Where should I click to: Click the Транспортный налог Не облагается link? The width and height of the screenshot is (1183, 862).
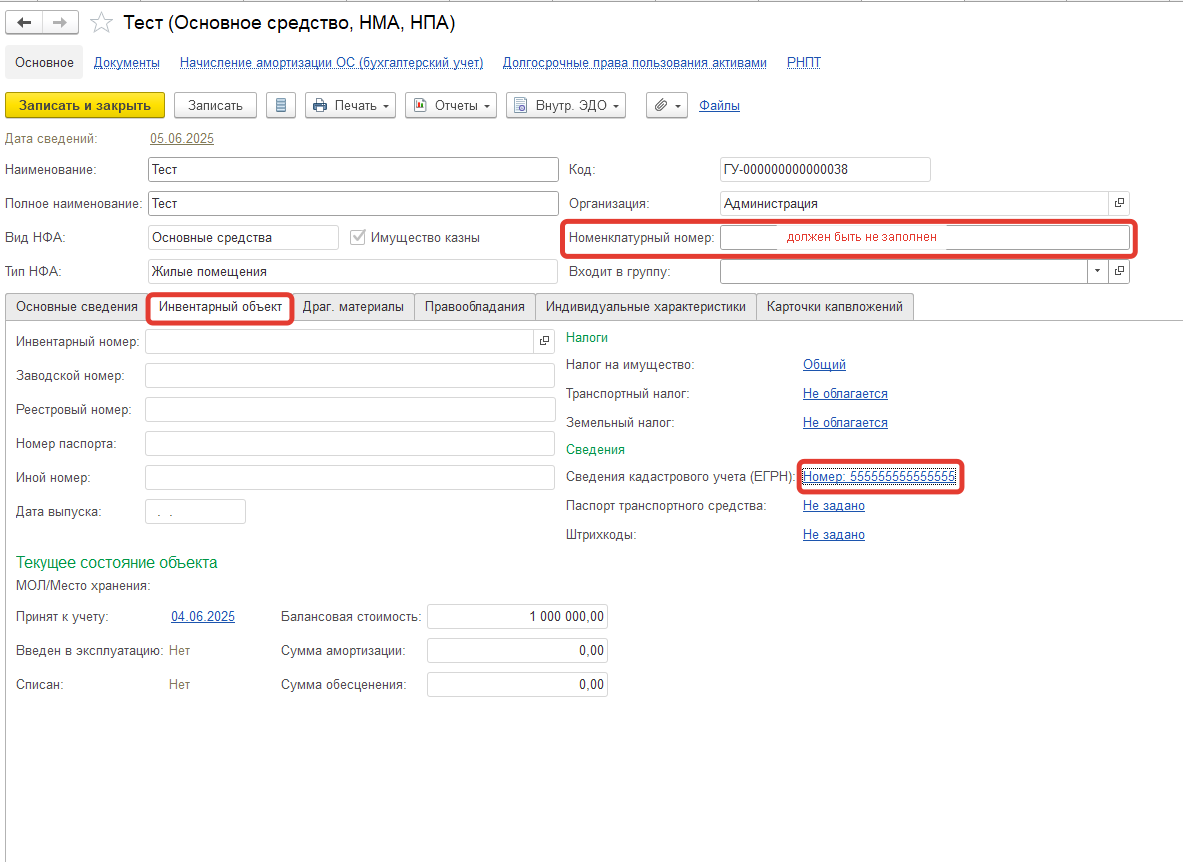click(845, 394)
